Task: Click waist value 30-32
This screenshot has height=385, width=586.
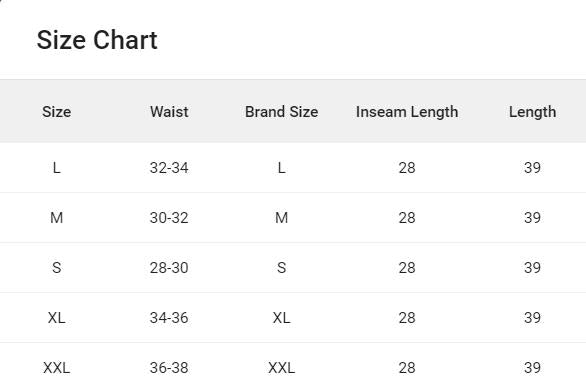Action: [169, 218]
